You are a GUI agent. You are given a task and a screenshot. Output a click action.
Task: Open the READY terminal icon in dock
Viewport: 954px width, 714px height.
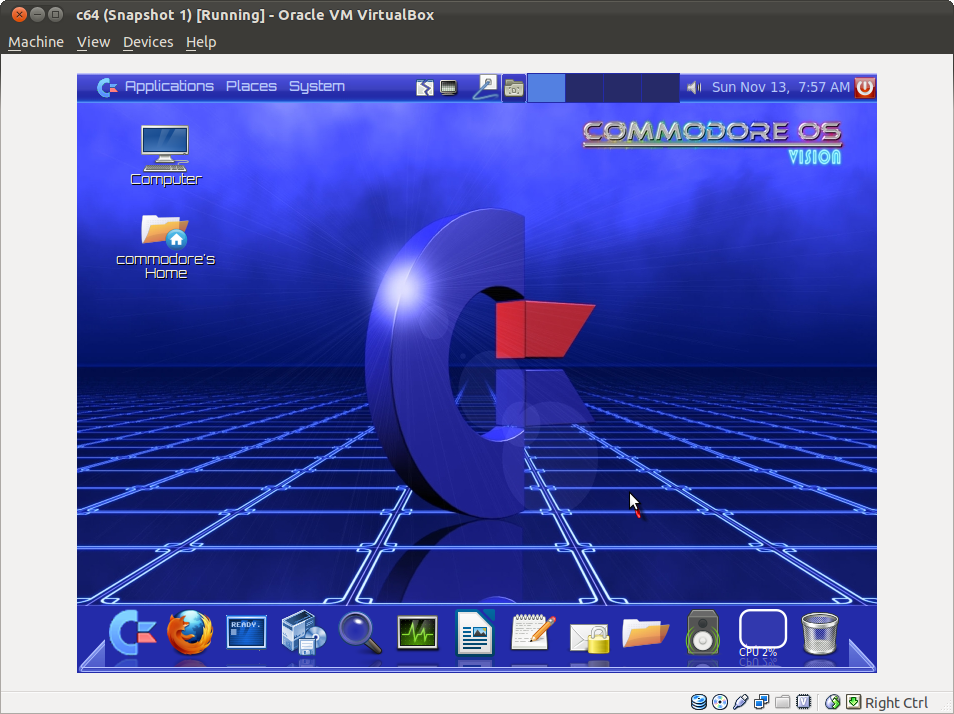(246, 632)
